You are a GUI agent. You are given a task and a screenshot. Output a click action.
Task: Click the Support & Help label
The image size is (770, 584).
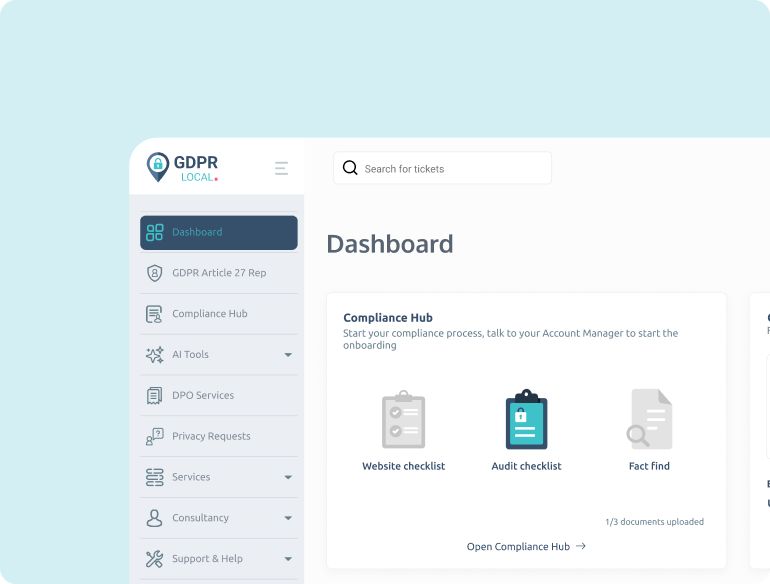(207, 558)
